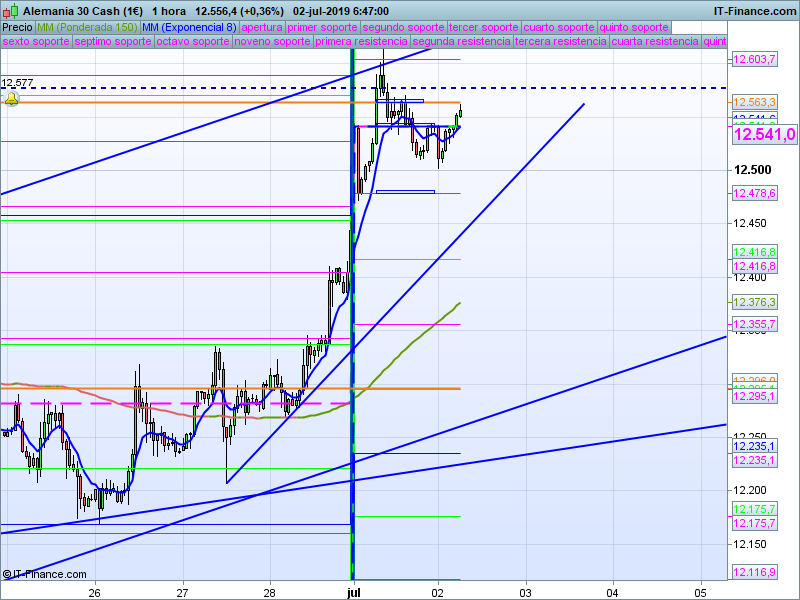This screenshot has width=800, height=600.
Task: Select the sexto soporte label
Action: click(36, 41)
